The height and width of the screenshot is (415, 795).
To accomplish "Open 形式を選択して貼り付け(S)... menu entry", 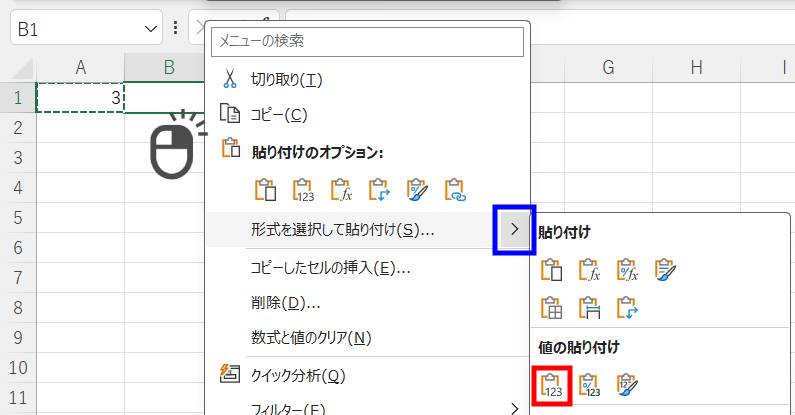I will click(x=343, y=230).
